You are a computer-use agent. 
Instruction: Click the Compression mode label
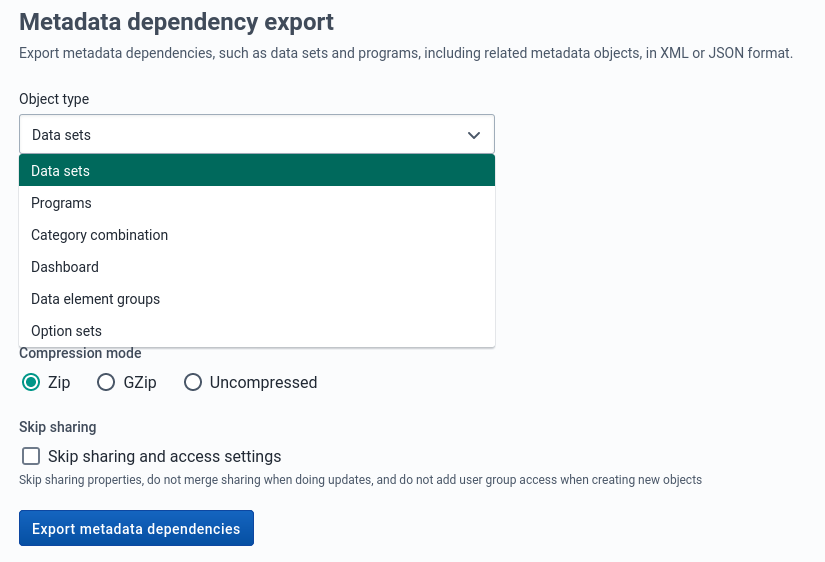tap(80, 353)
